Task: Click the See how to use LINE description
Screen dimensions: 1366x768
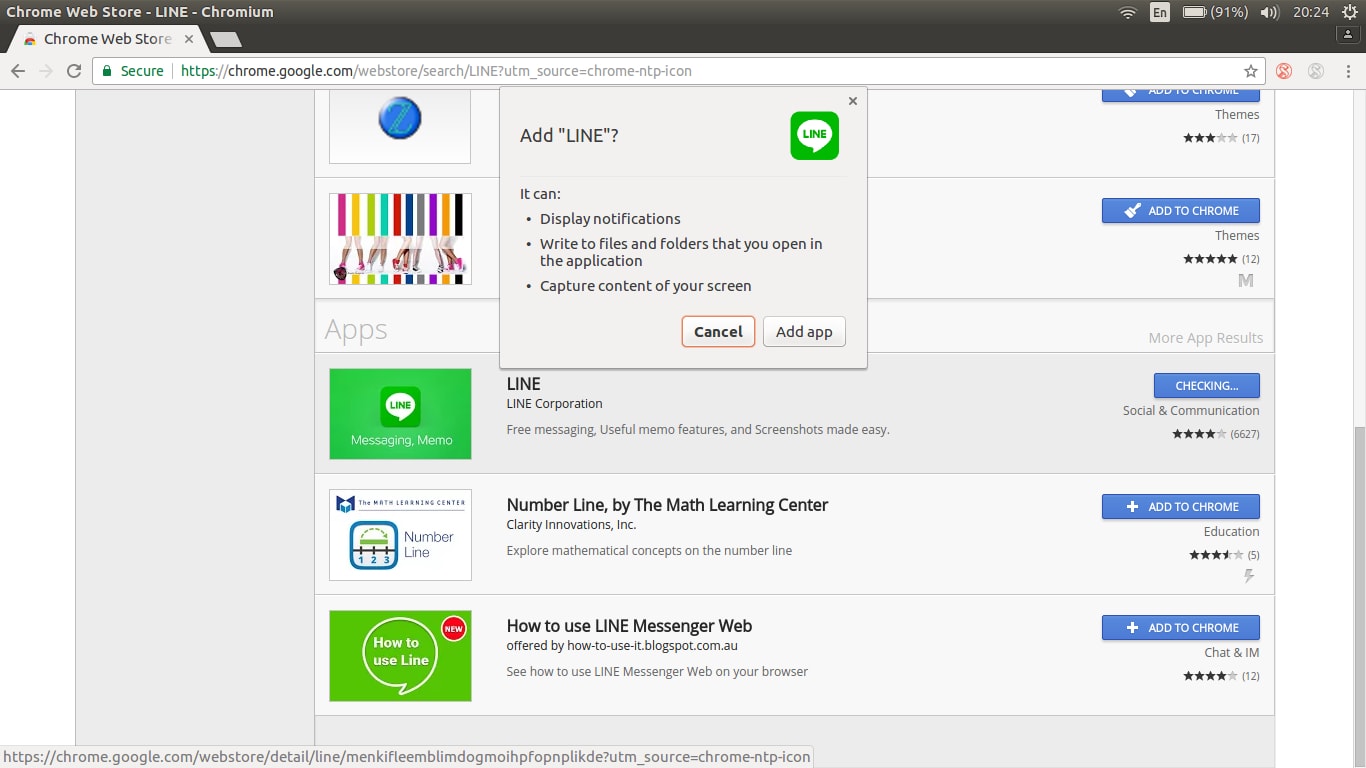Action: click(657, 672)
